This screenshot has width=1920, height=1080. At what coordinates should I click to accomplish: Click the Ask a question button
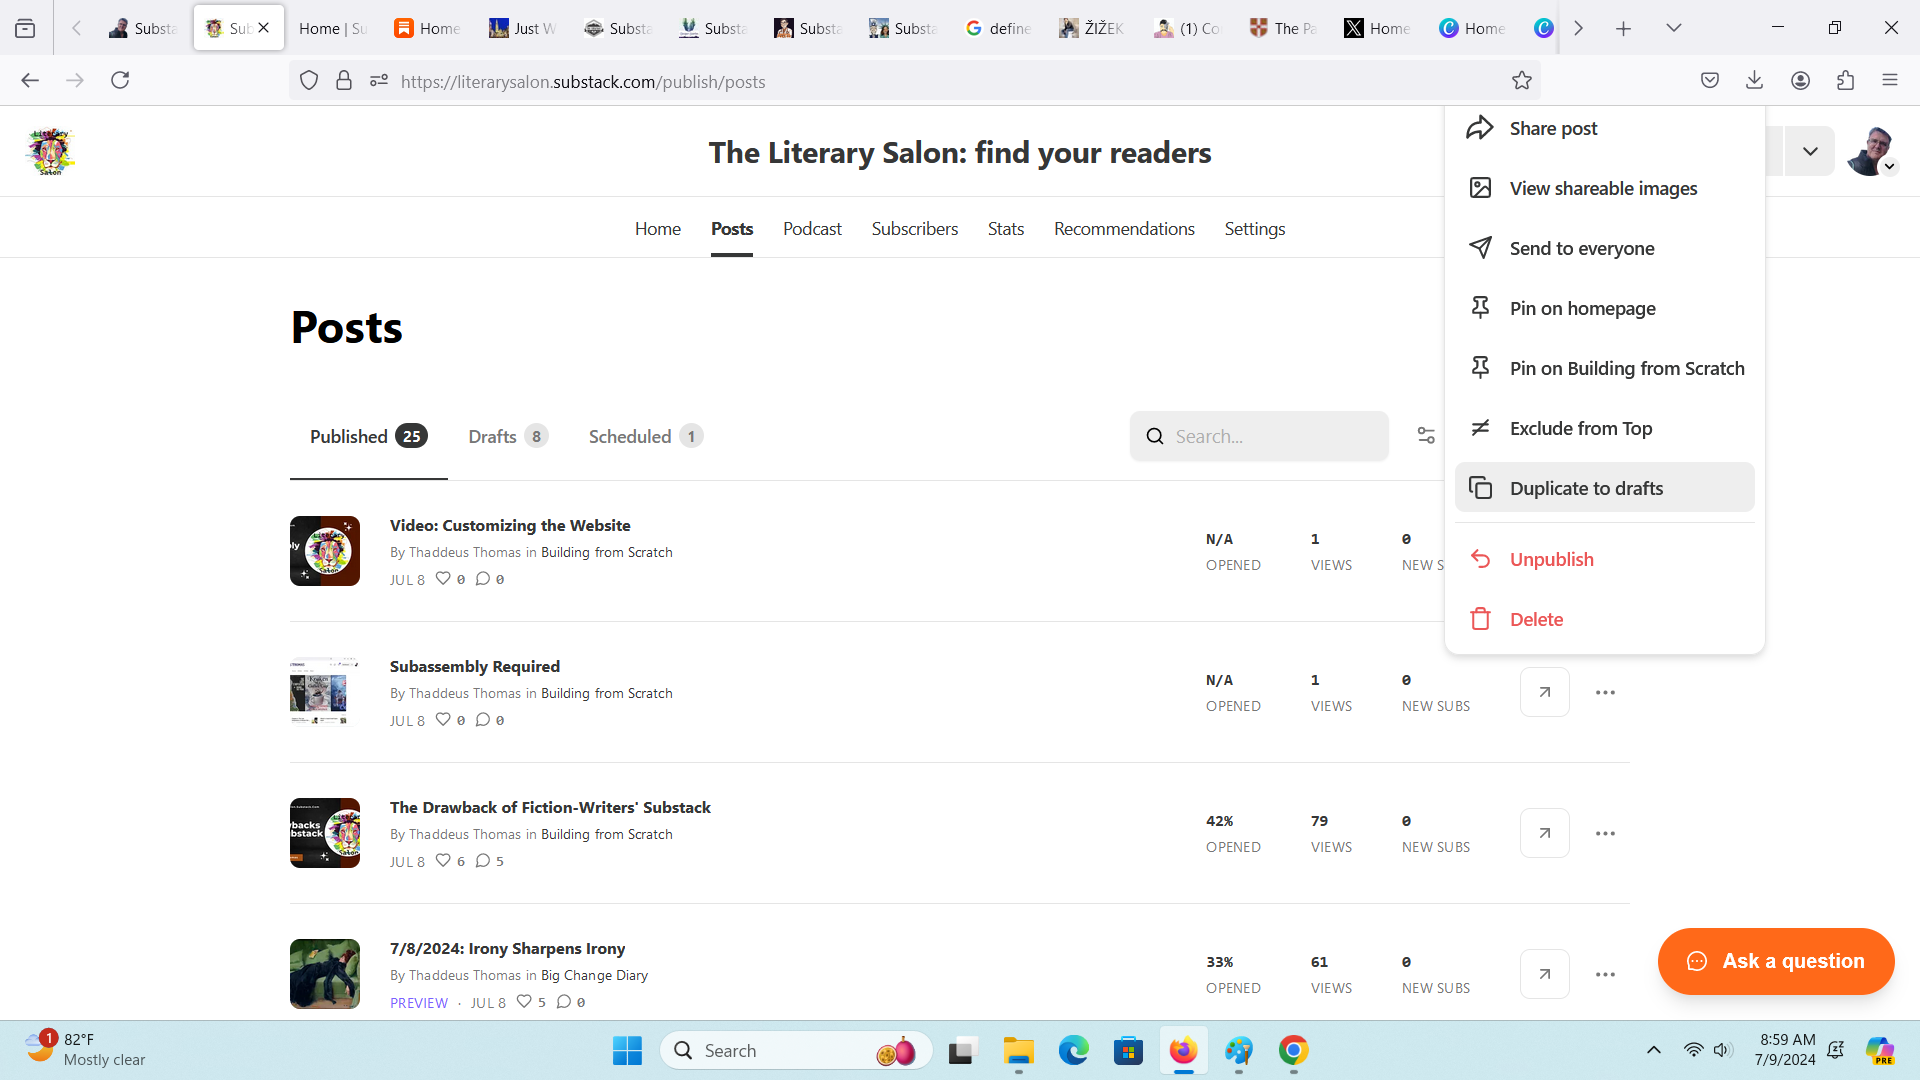click(x=1775, y=961)
